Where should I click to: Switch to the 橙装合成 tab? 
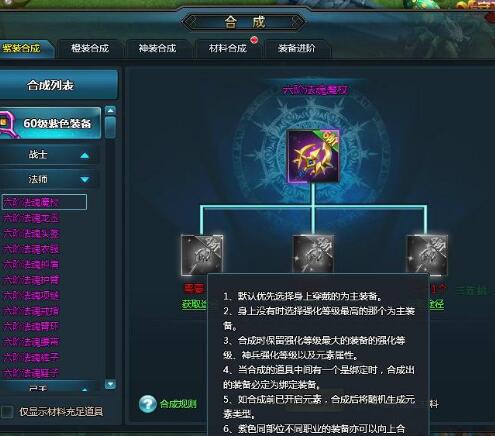(90, 49)
